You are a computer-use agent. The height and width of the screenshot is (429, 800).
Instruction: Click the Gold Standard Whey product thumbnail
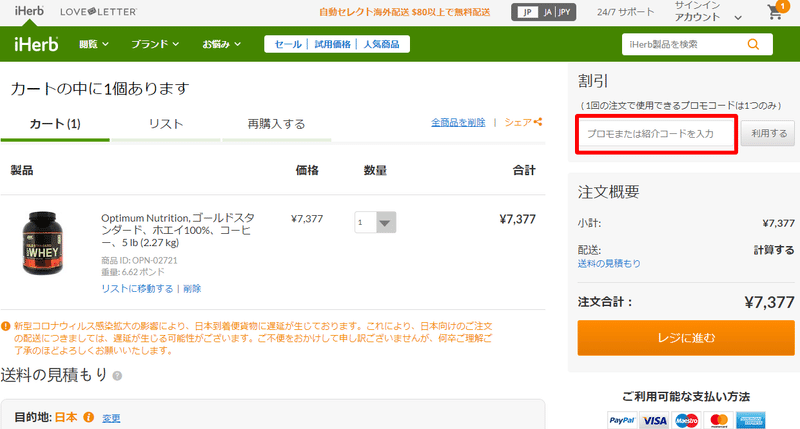click(x=43, y=243)
